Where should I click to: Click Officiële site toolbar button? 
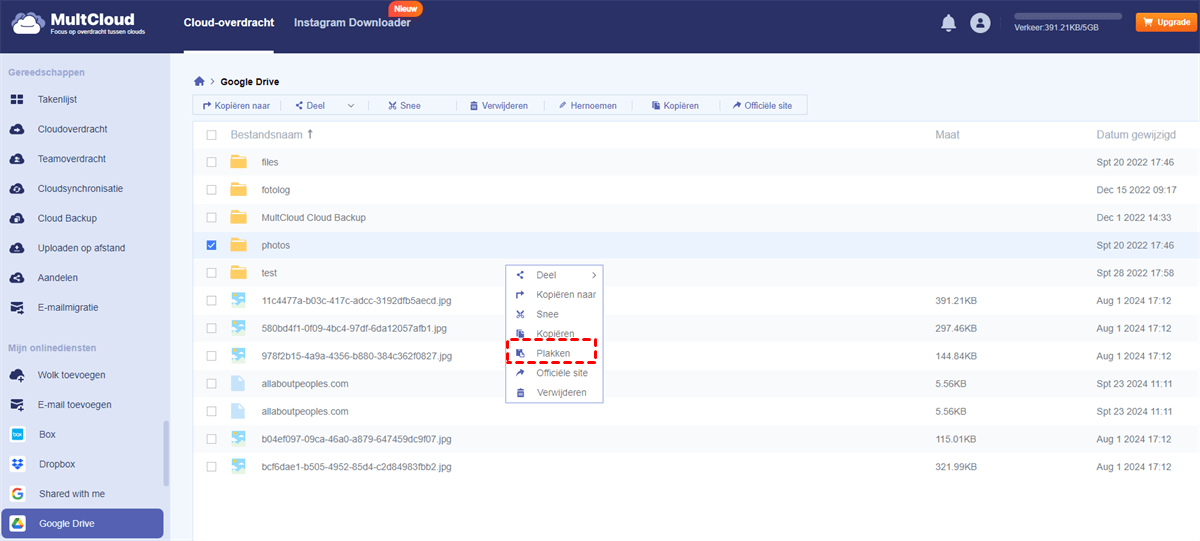point(762,105)
